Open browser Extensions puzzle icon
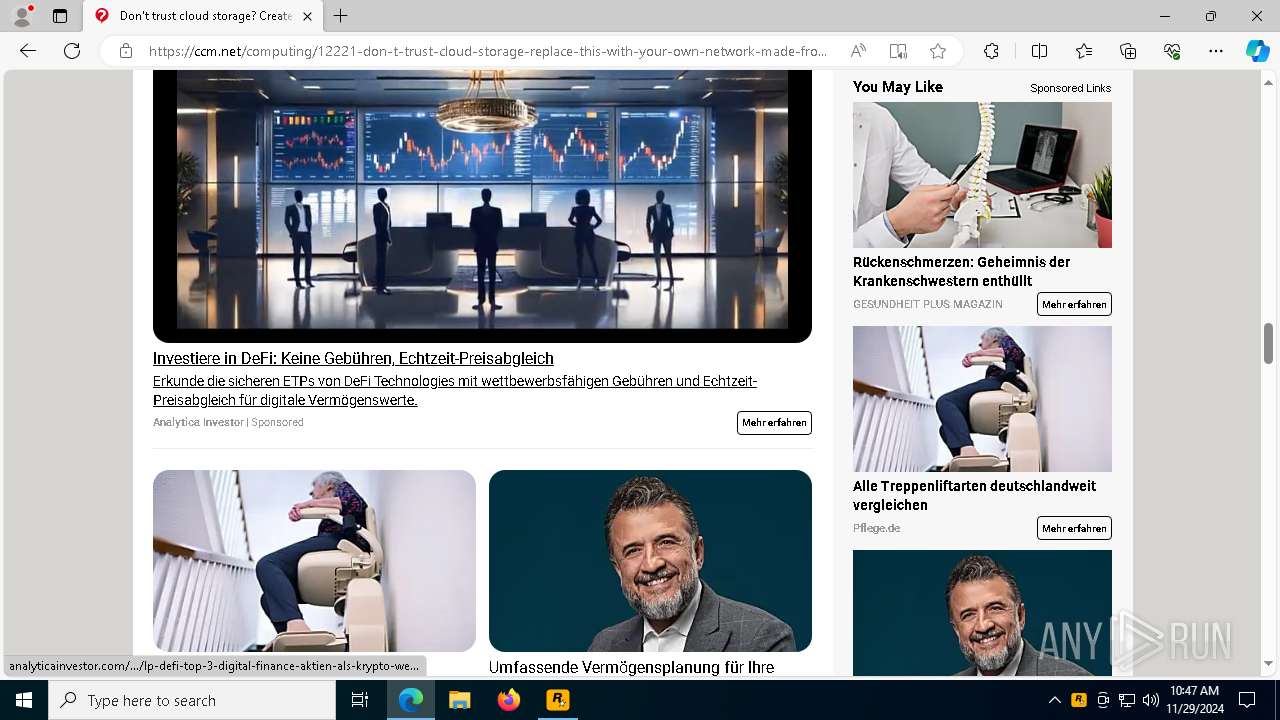Screen dimensions: 1280x720 (991, 51)
